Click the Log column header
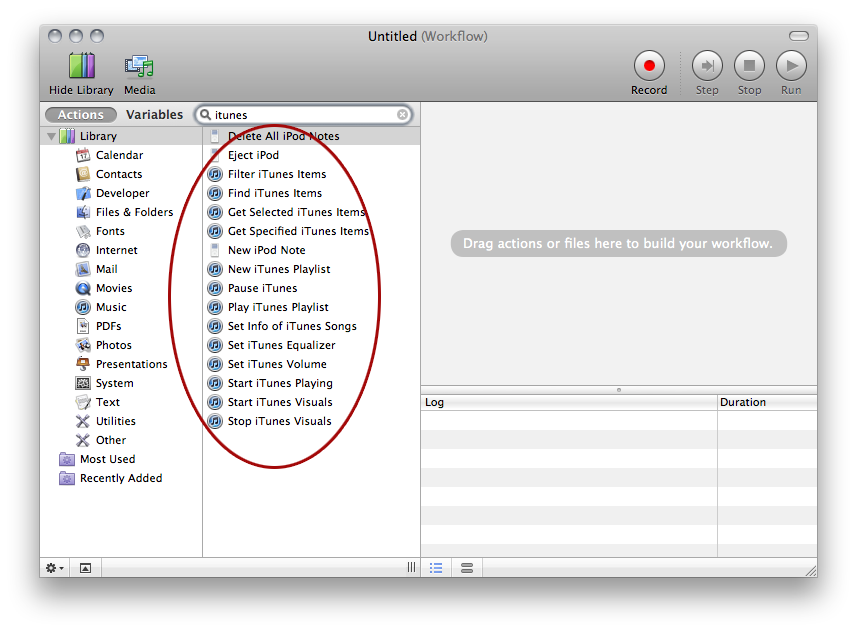 [569, 402]
